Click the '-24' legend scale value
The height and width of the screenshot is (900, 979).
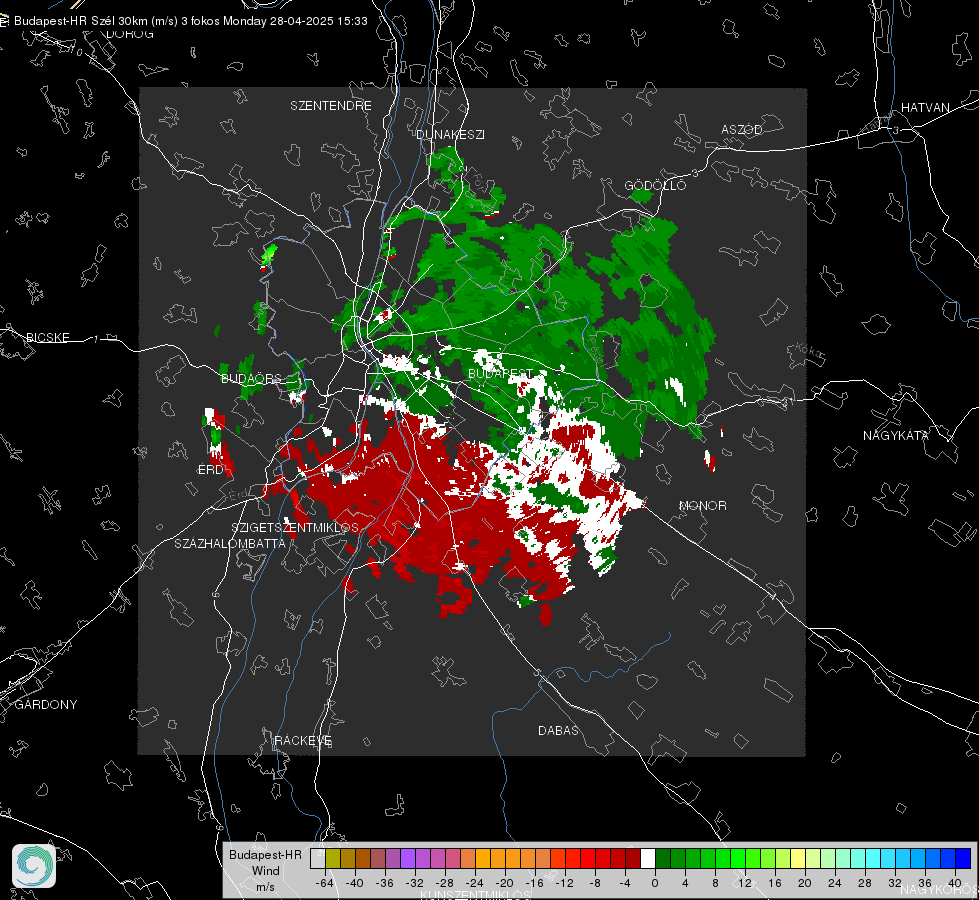[475, 883]
